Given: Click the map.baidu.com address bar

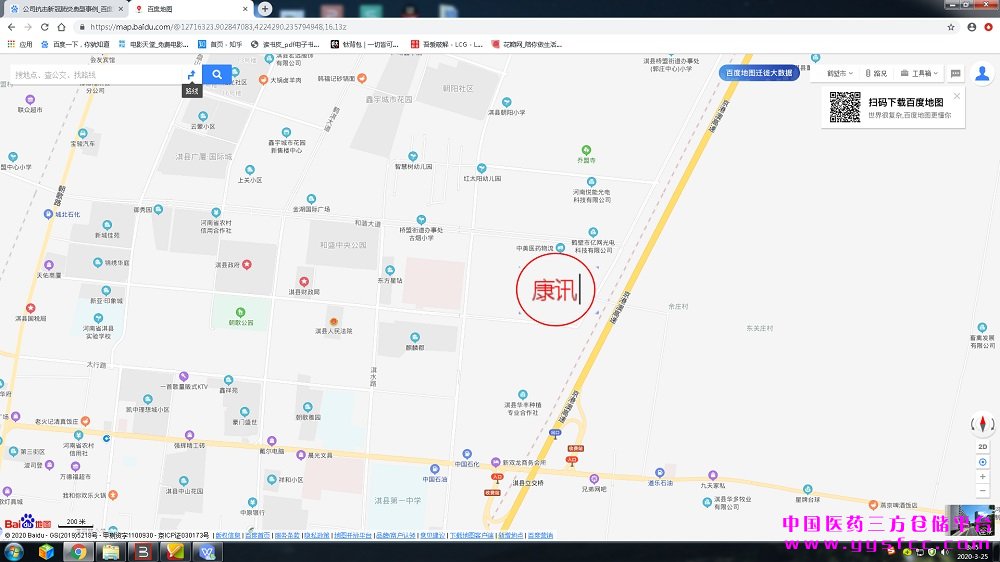Looking at the screenshot, I should pos(510,27).
